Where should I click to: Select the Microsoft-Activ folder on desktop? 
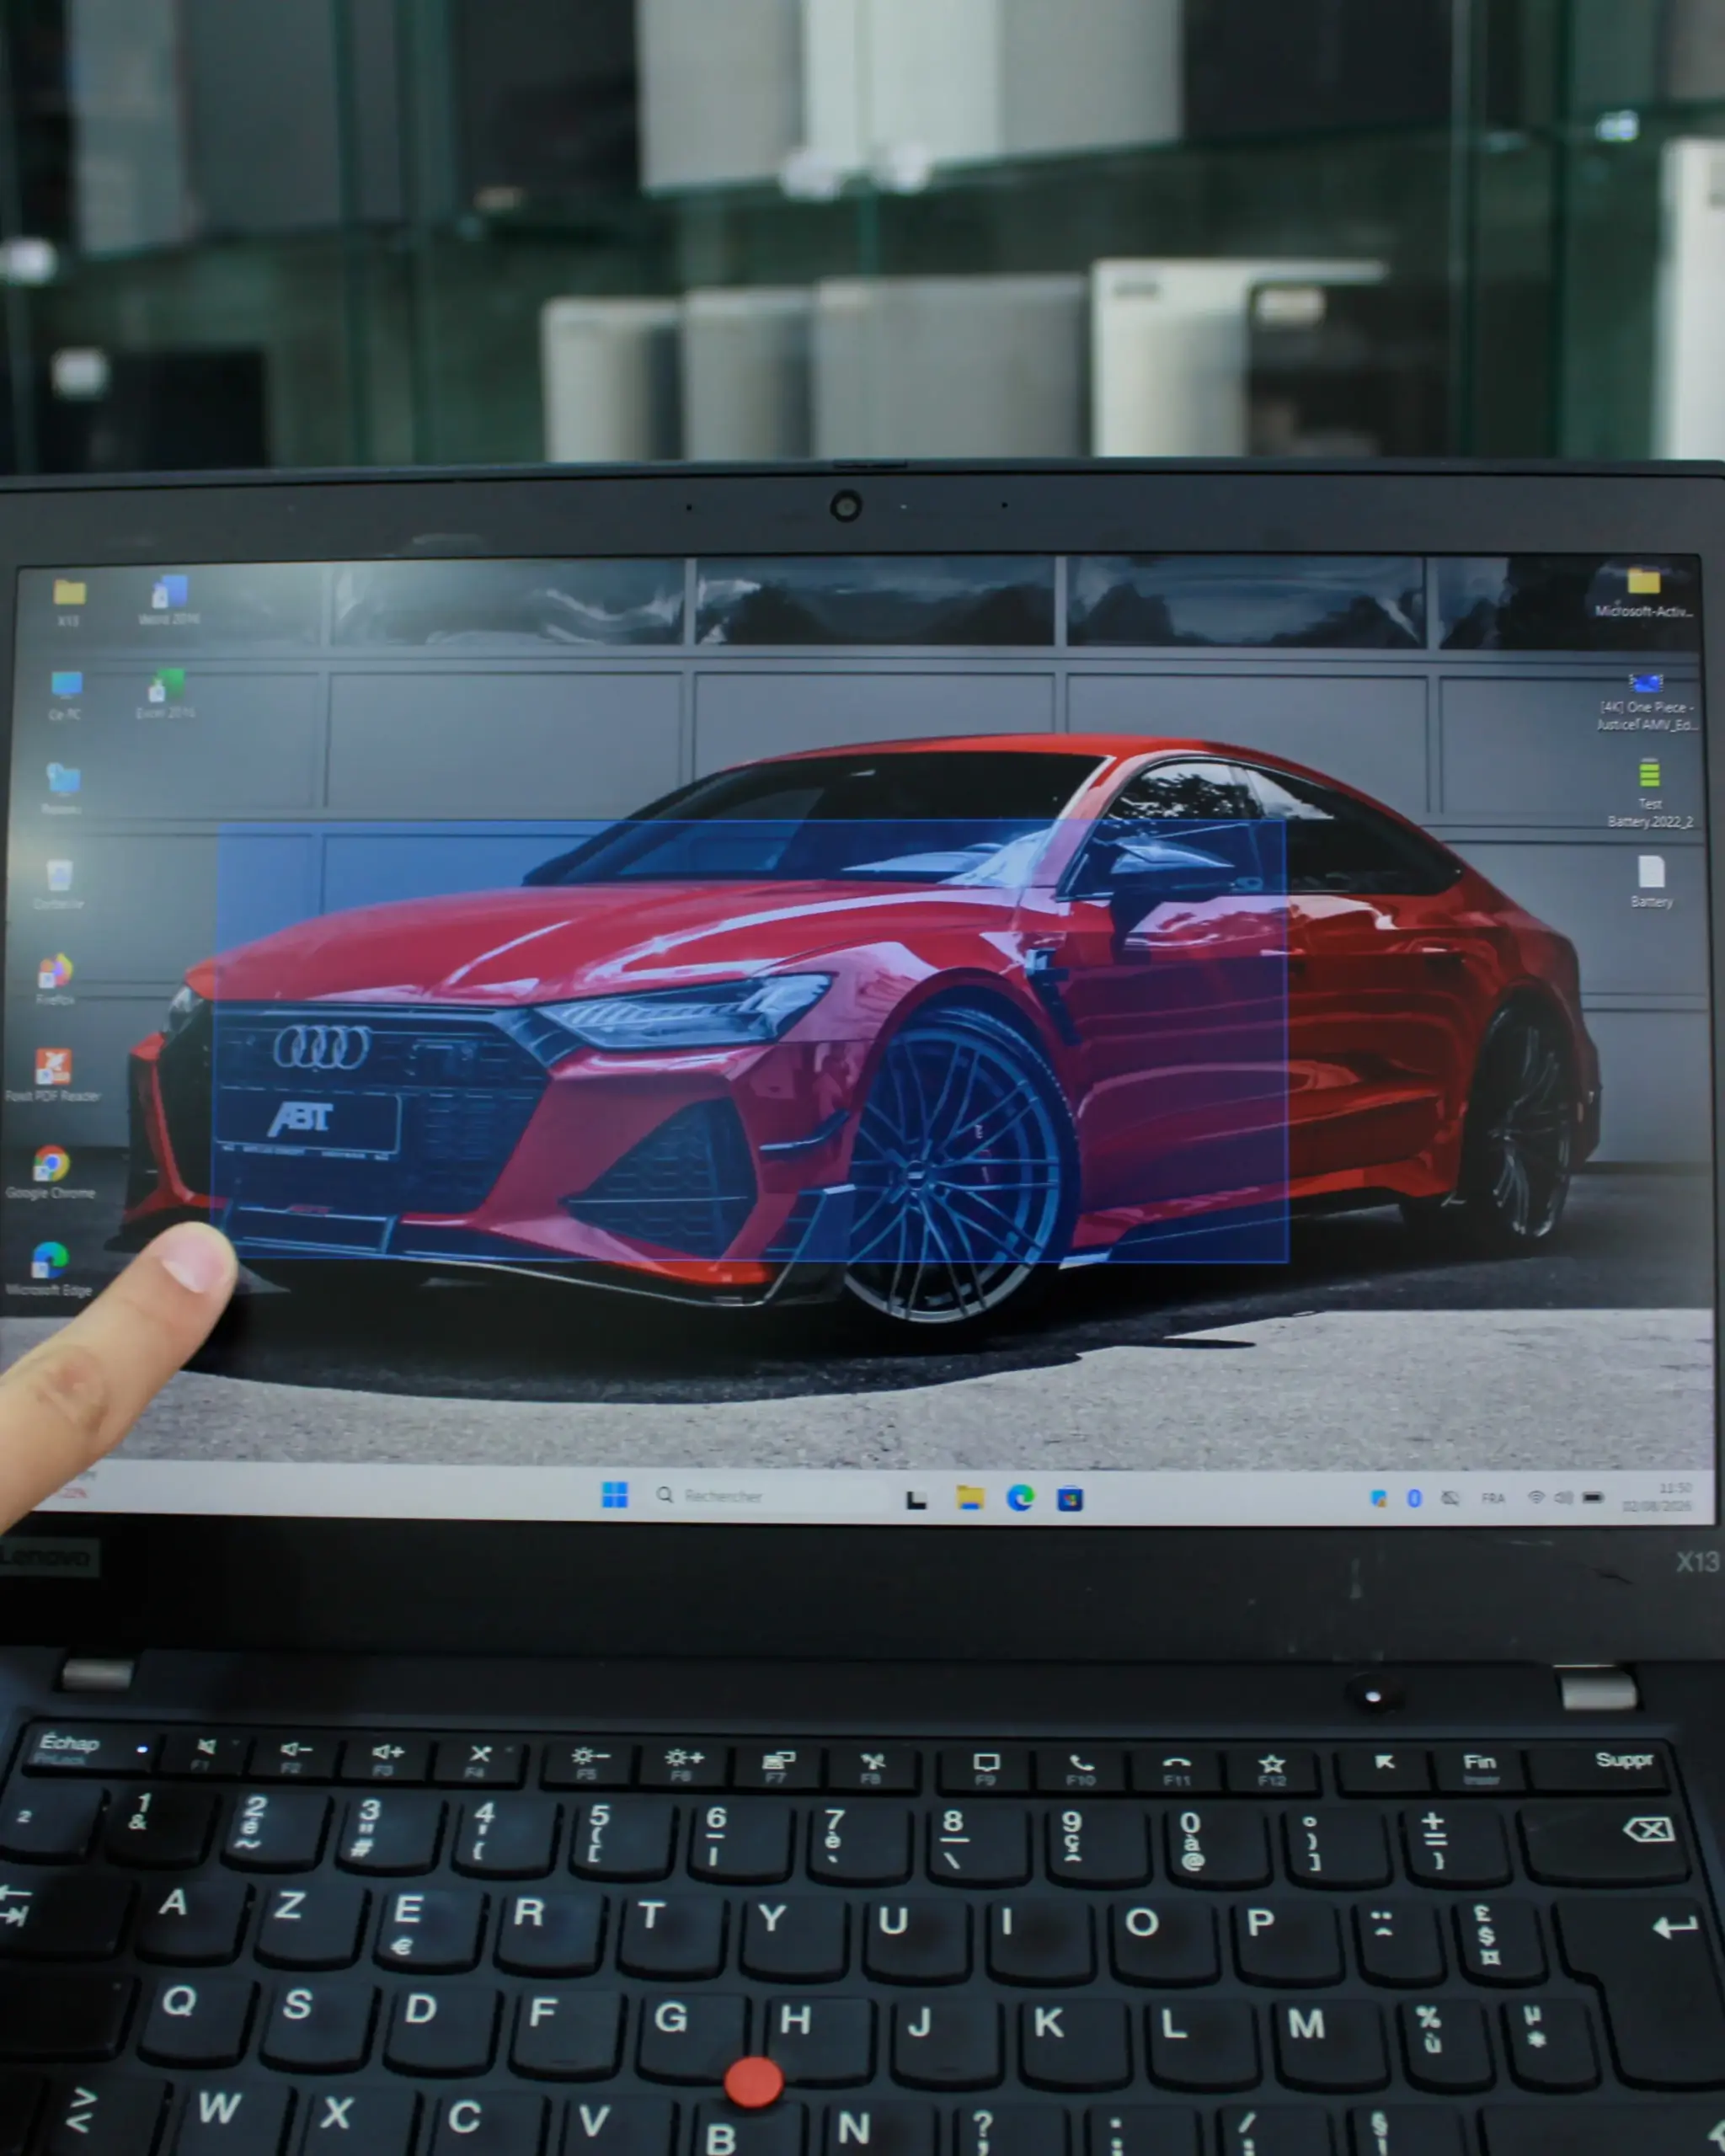point(1643,593)
